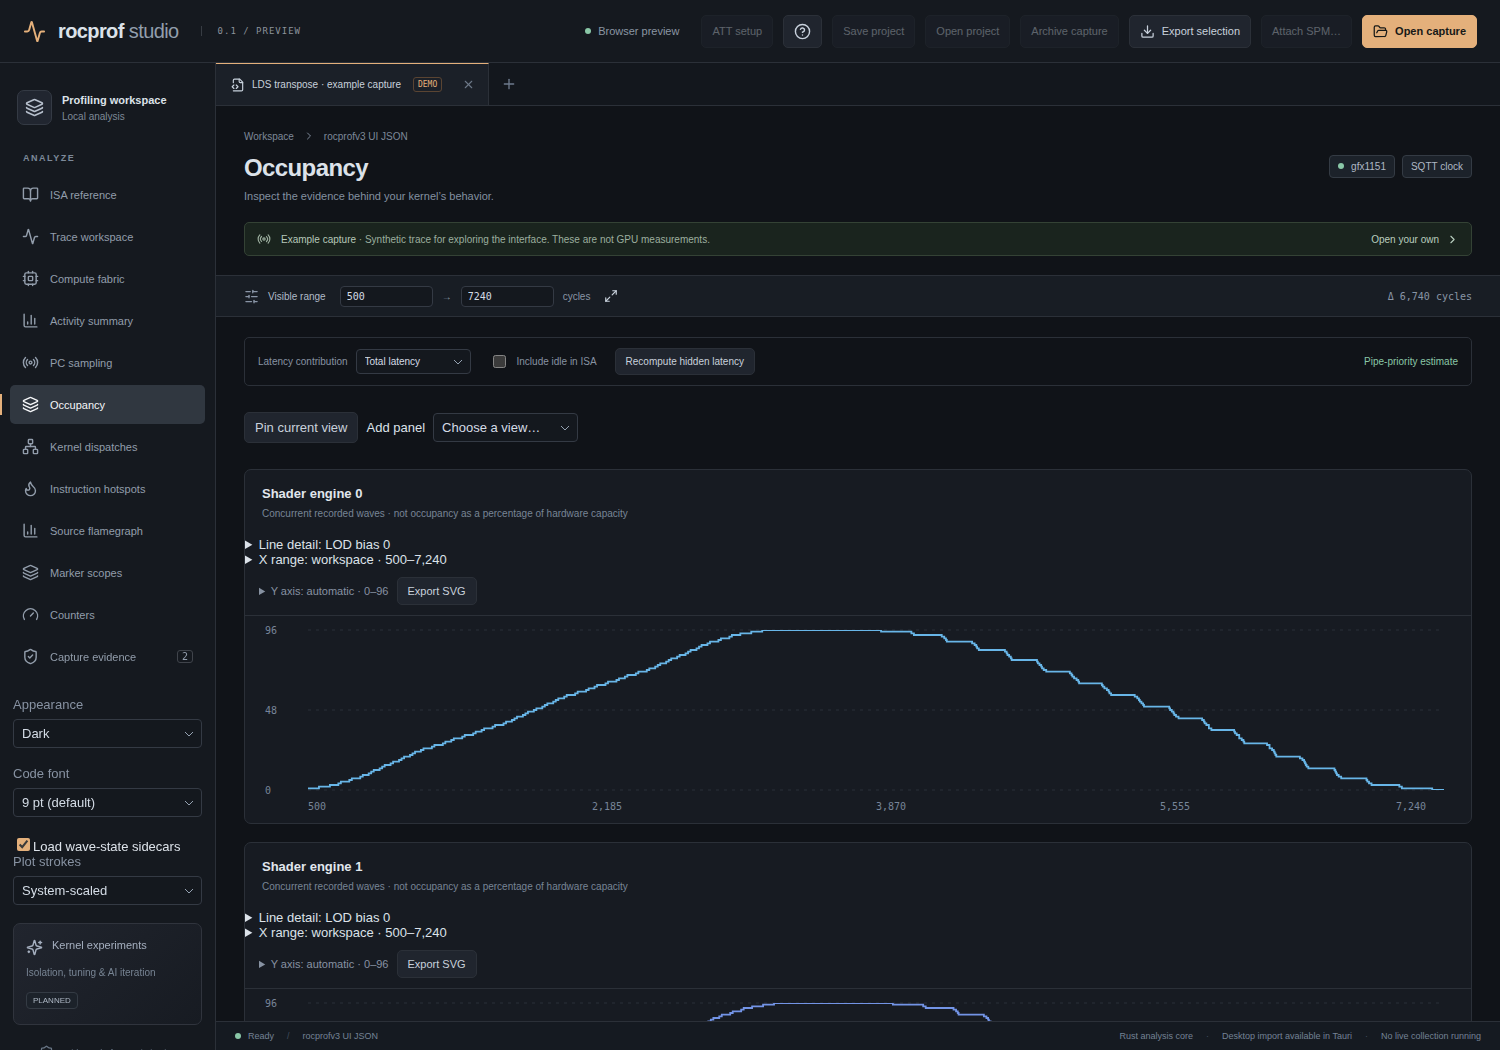This screenshot has height=1050, width=1500.
Task: Click the Profiling workspace layers icon
Action: pos(34,107)
